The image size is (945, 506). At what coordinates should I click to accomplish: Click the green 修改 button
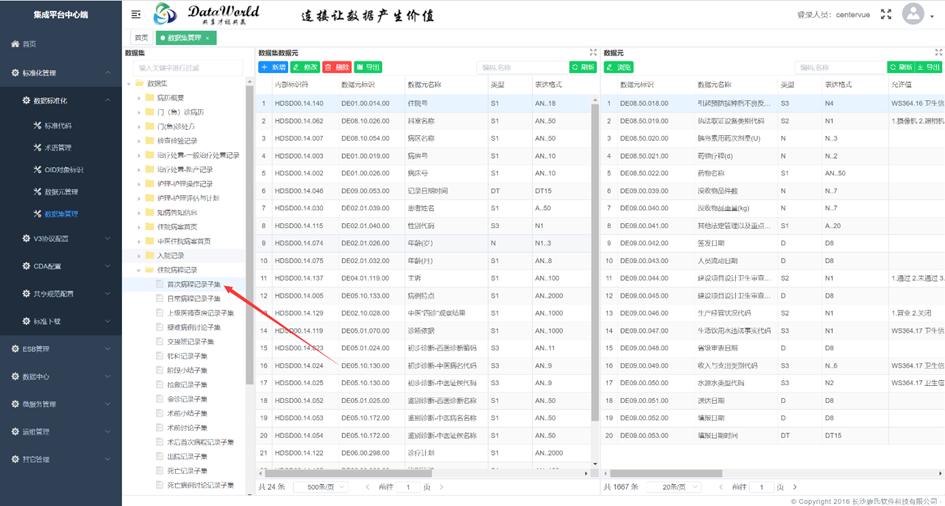pos(305,67)
